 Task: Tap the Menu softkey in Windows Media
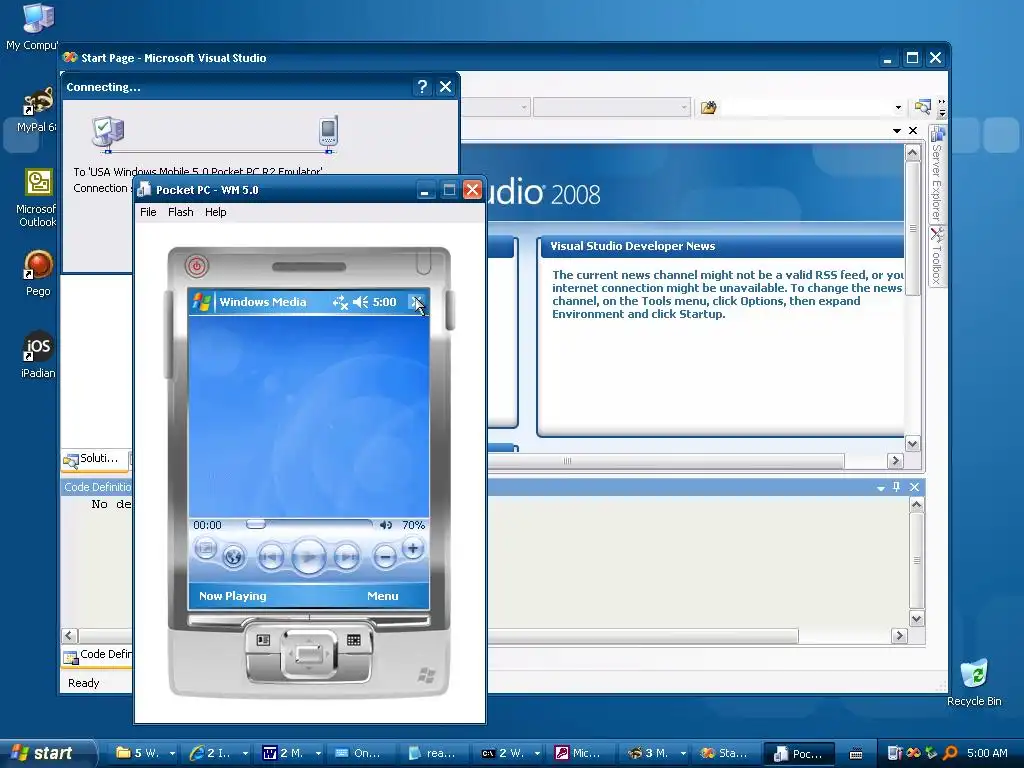click(x=383, y=596)
